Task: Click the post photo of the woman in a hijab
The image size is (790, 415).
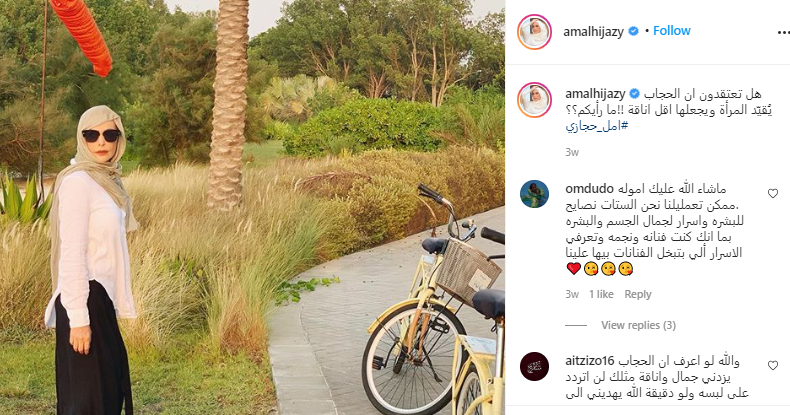Action: (252, 208)
